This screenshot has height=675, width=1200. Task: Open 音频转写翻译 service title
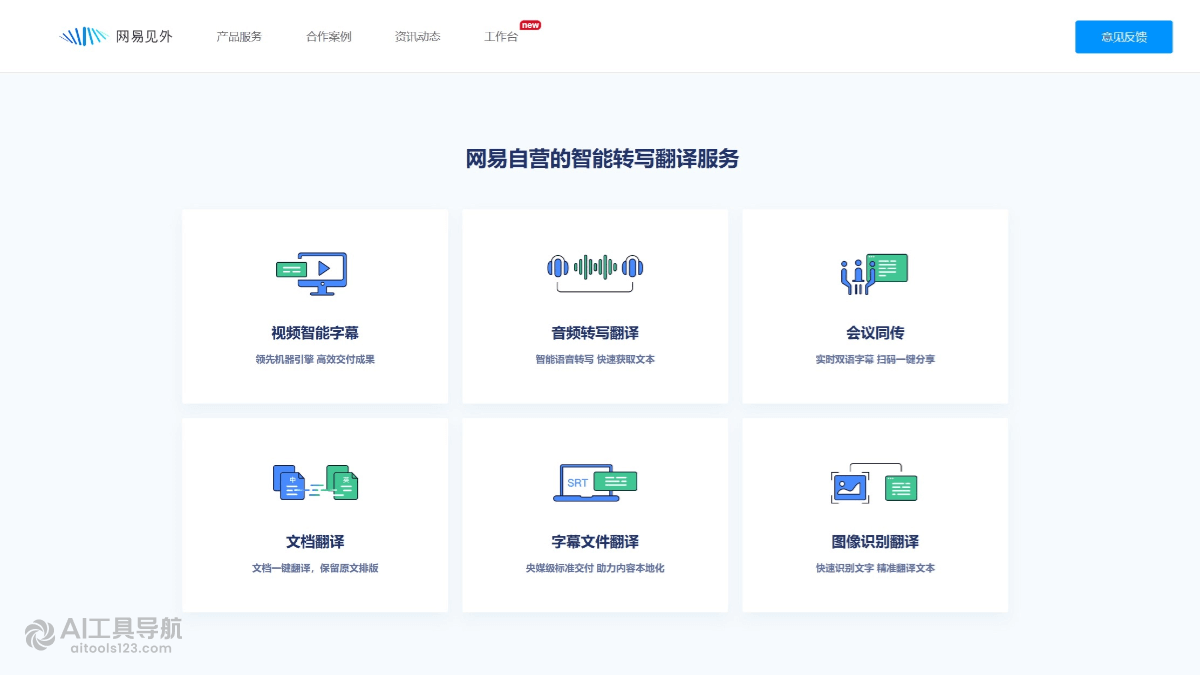[595, 333]
